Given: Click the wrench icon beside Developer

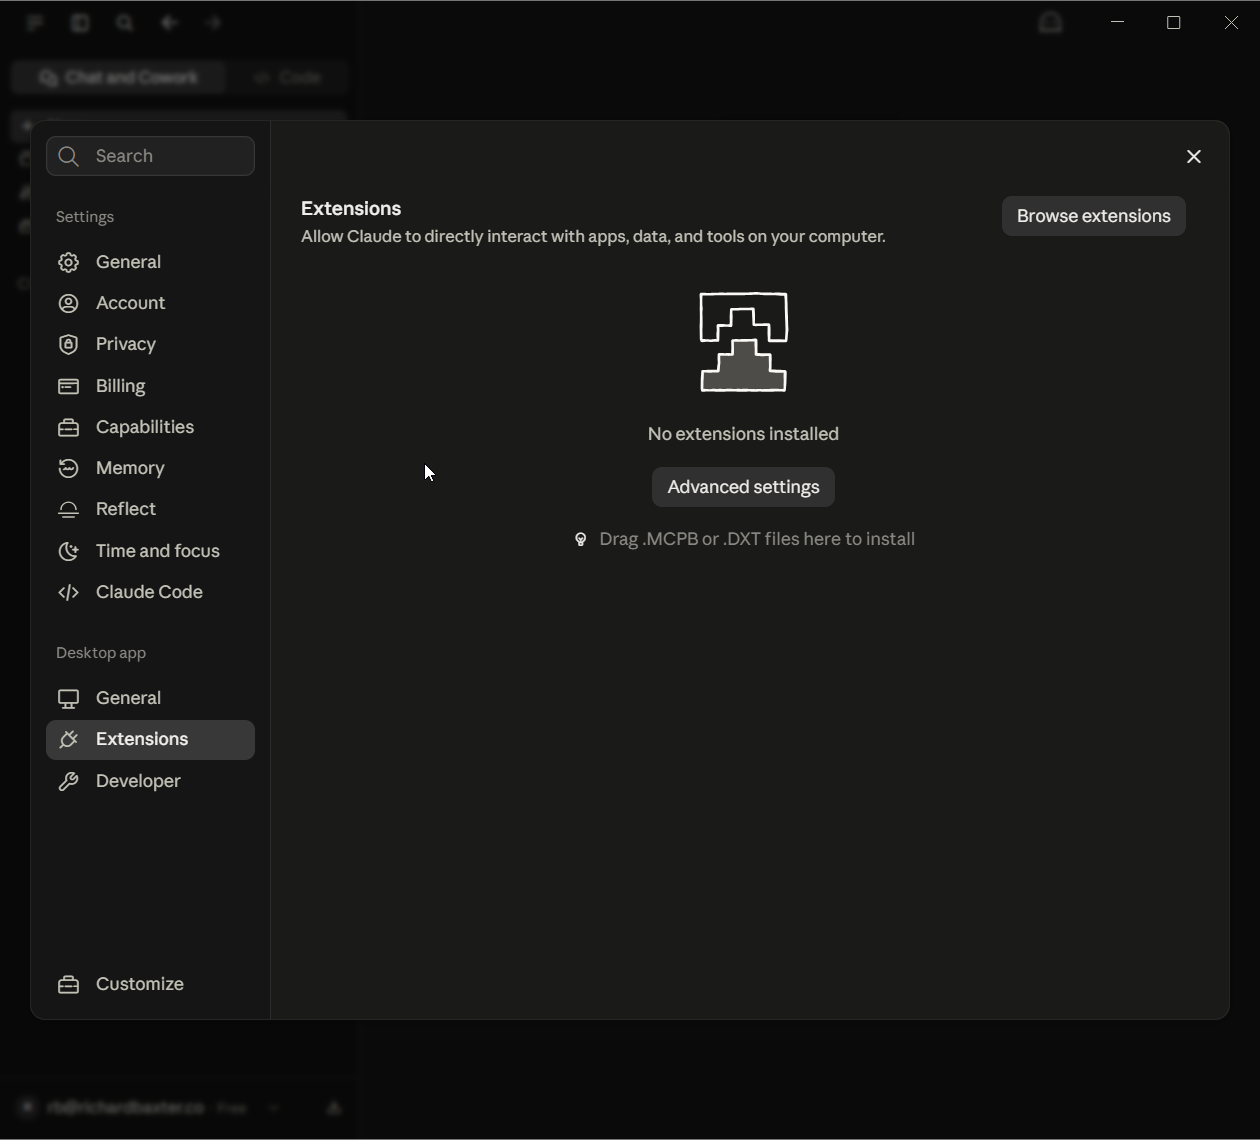Looking at the screenshot, I should point(68,781).
